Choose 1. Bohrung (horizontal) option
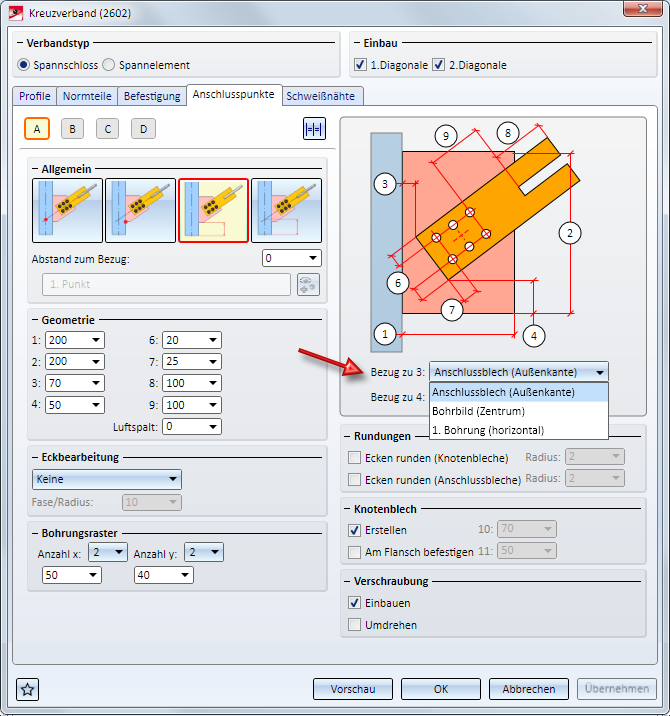This screenshot has height=716, width=670. pyautogui.click(x=519, y=430)
